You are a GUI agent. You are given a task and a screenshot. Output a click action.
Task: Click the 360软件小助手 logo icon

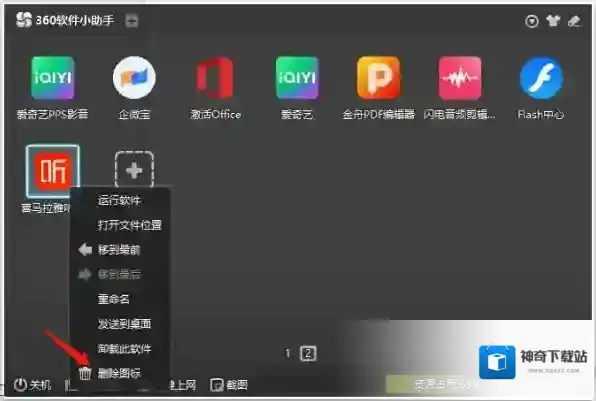[x=24, y=20]
